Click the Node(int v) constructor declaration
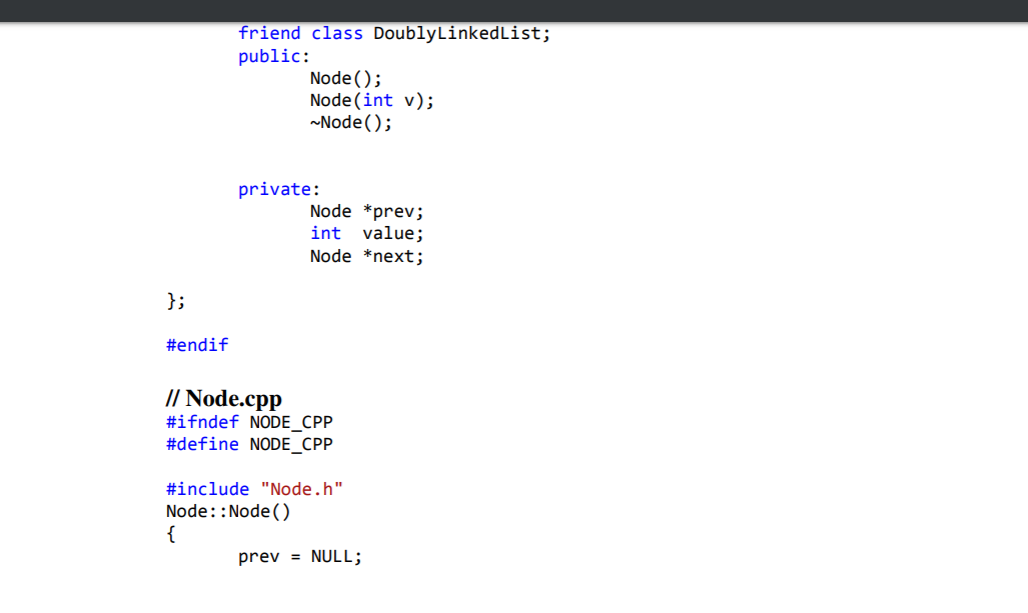 click(x=370, y=100)
